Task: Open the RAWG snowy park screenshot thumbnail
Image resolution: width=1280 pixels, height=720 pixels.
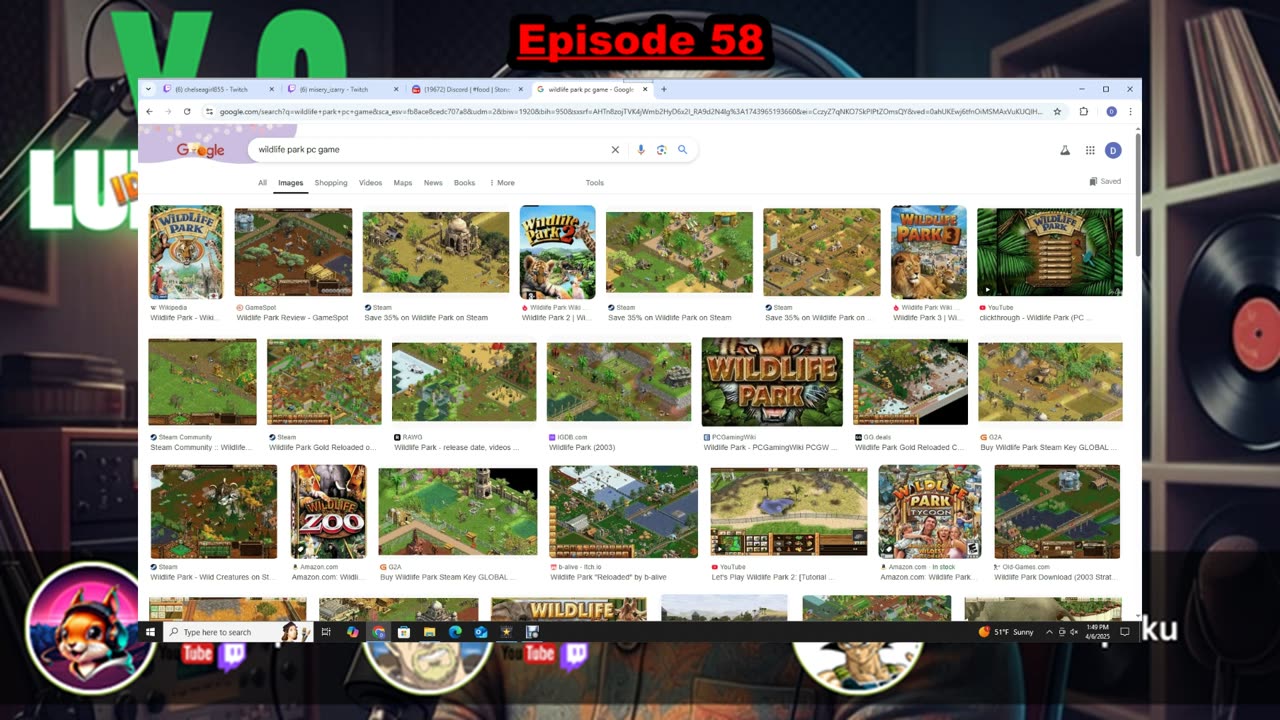Action: tap(464, 382)
